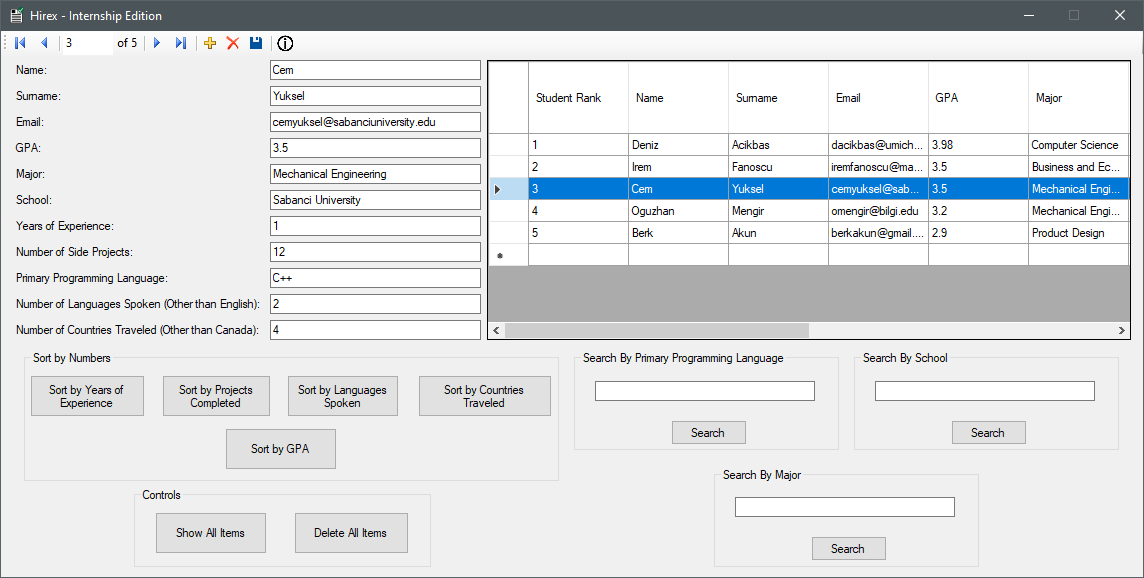Select the Berk cell in the table

click(678, 233)
